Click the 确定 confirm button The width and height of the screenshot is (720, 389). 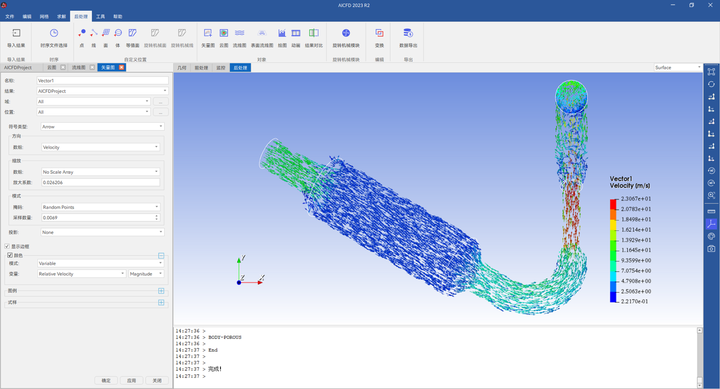pyautogui.click(x=106, y=380)
